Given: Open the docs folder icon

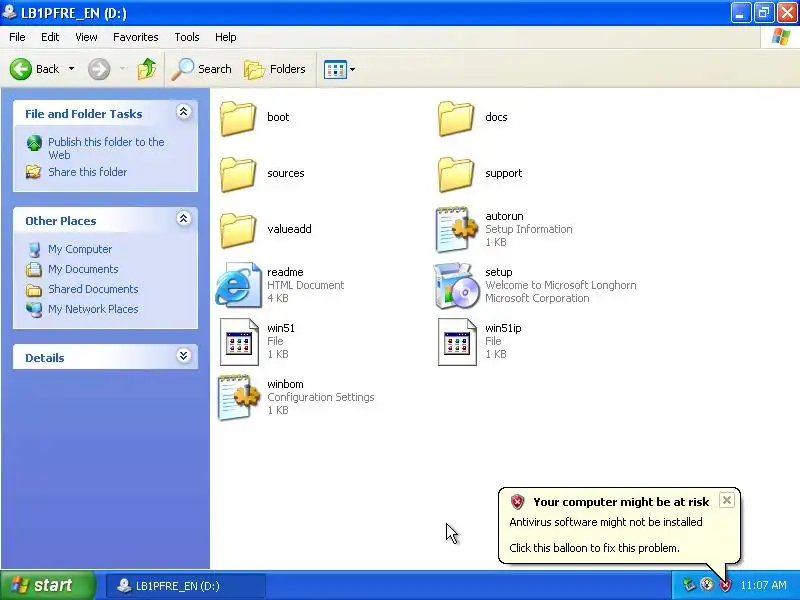Looking at the screenshot, I should click(x=456, y=118).
